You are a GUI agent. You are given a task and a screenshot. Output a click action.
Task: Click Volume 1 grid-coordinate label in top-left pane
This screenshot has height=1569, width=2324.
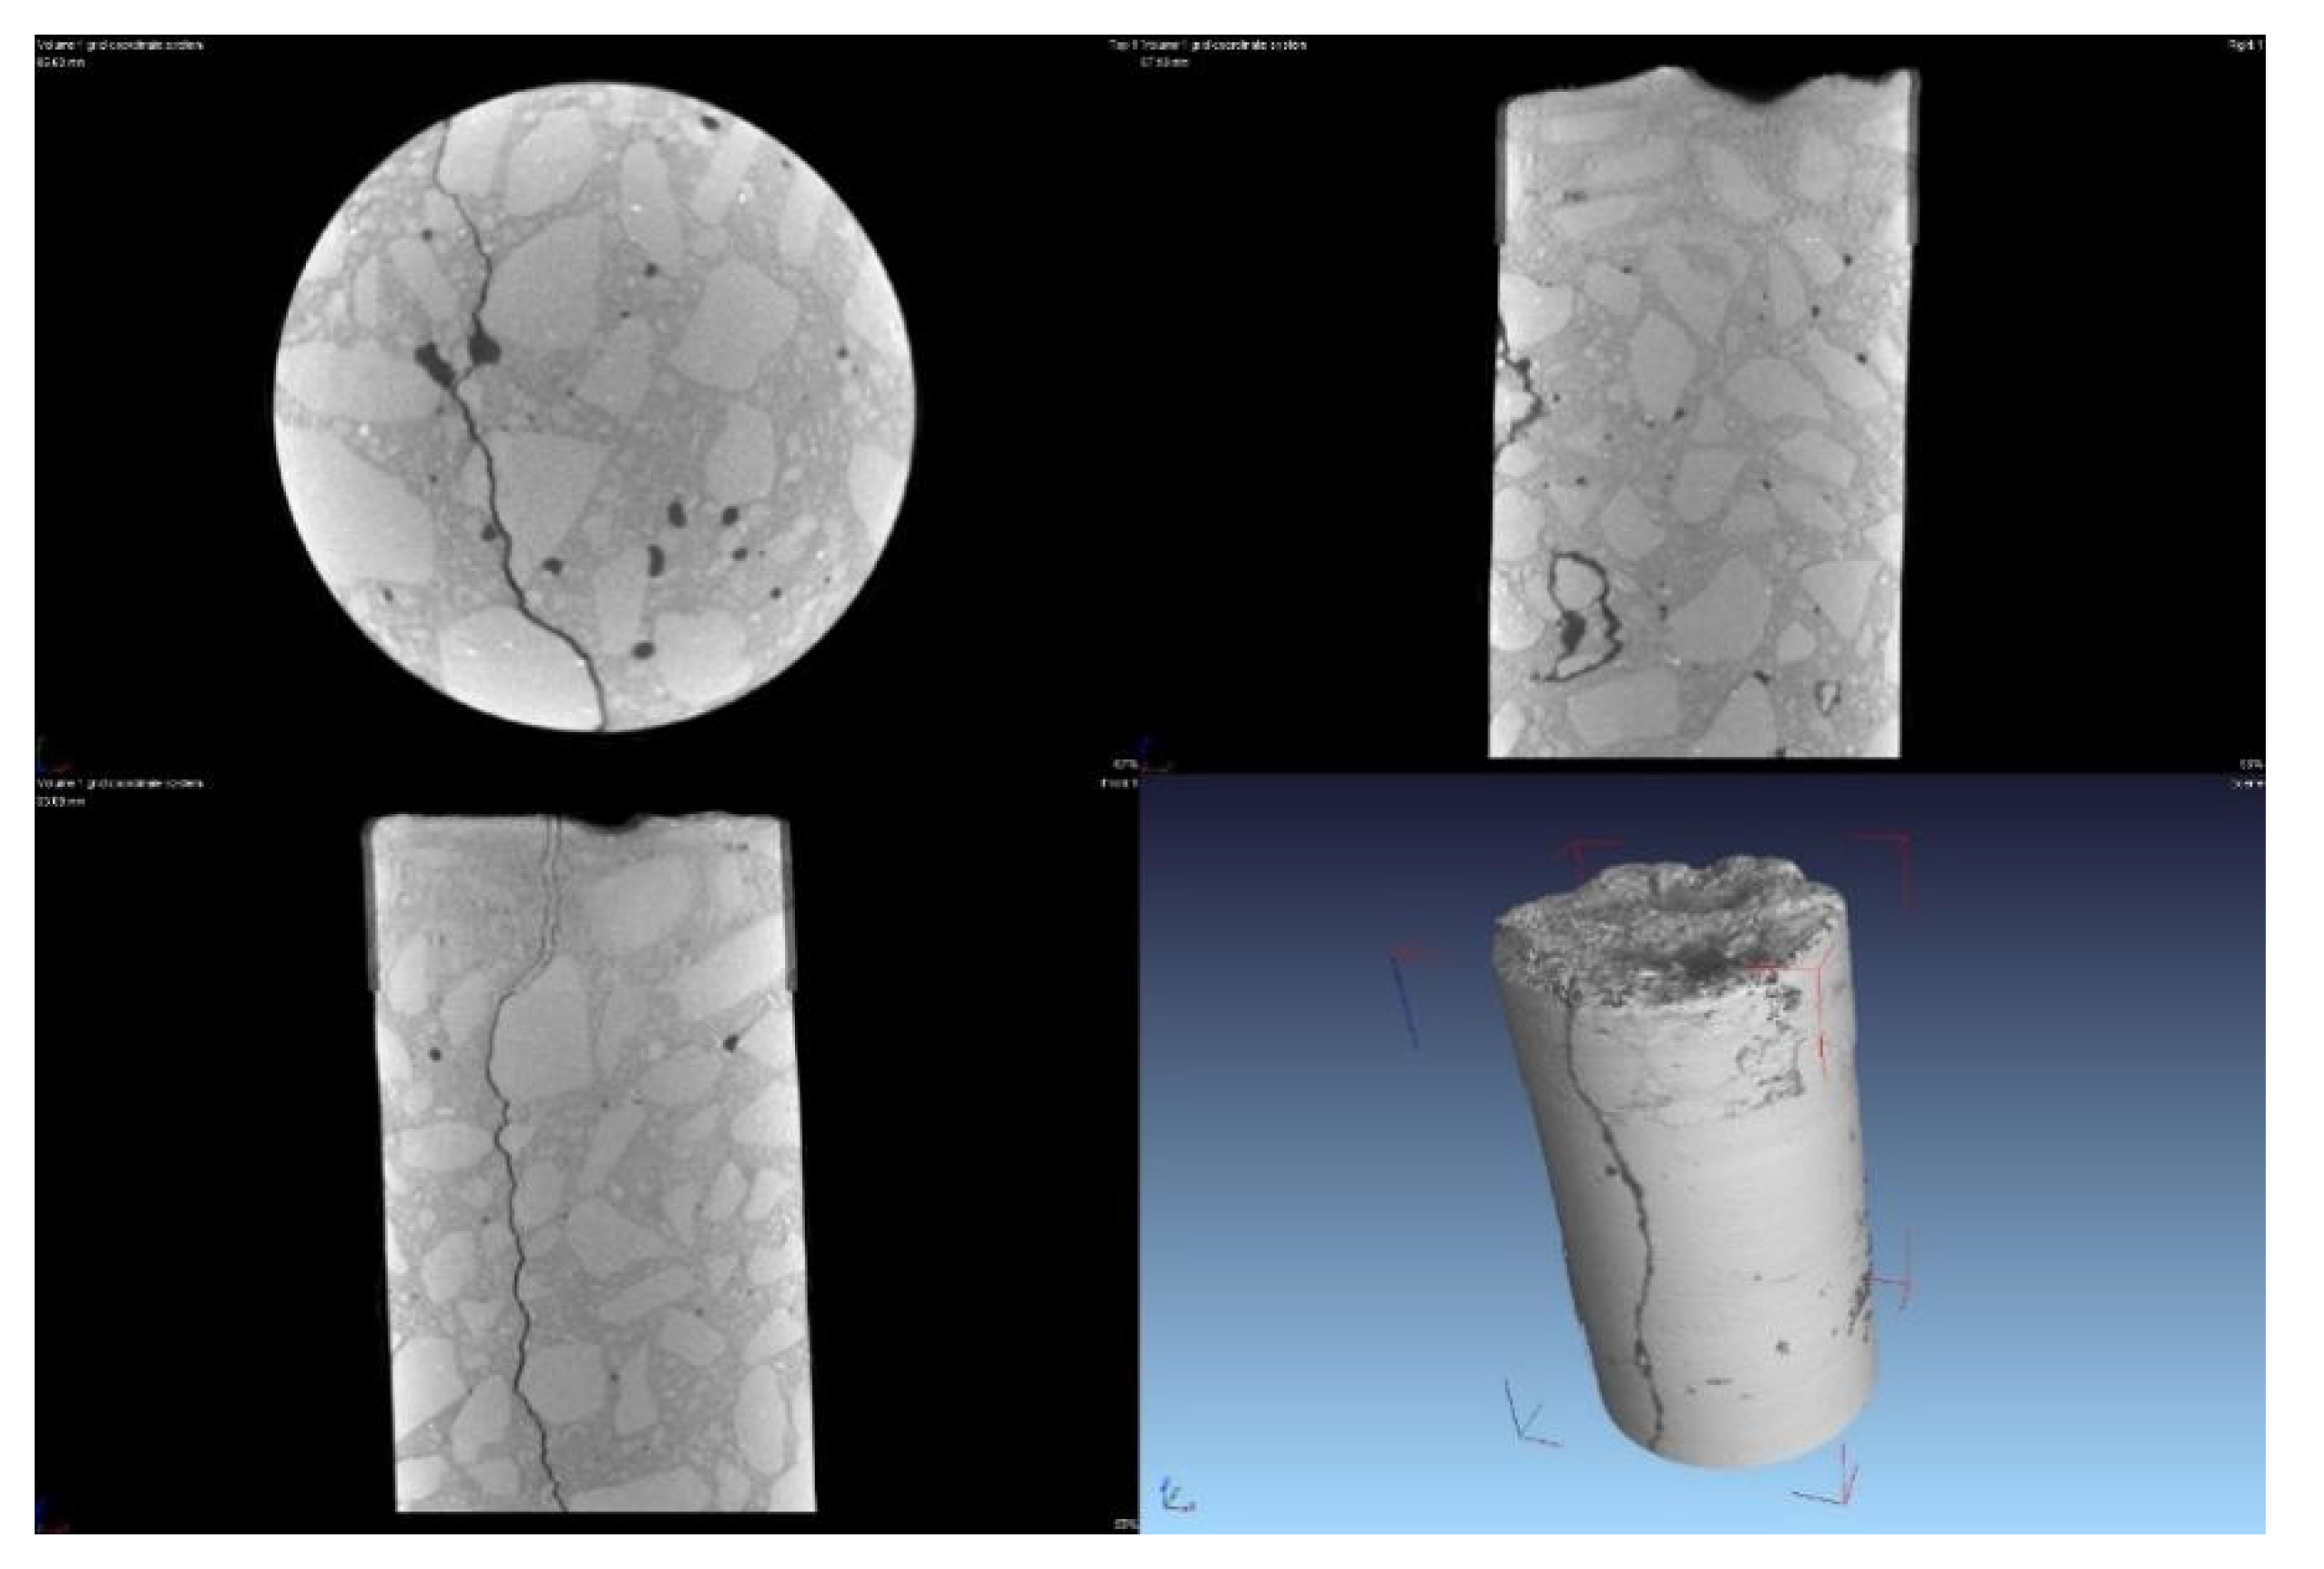coord(119,45)
